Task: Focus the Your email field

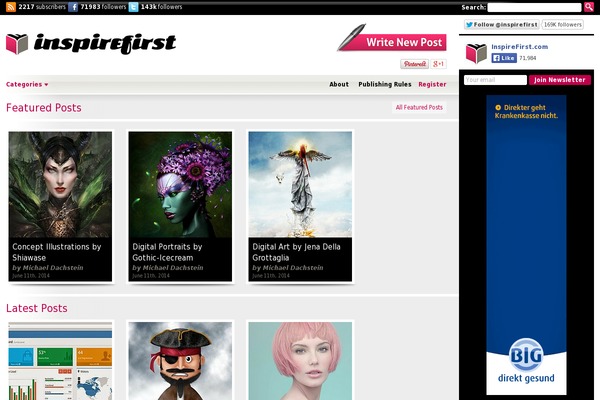Action: click(x=495, y=80)
